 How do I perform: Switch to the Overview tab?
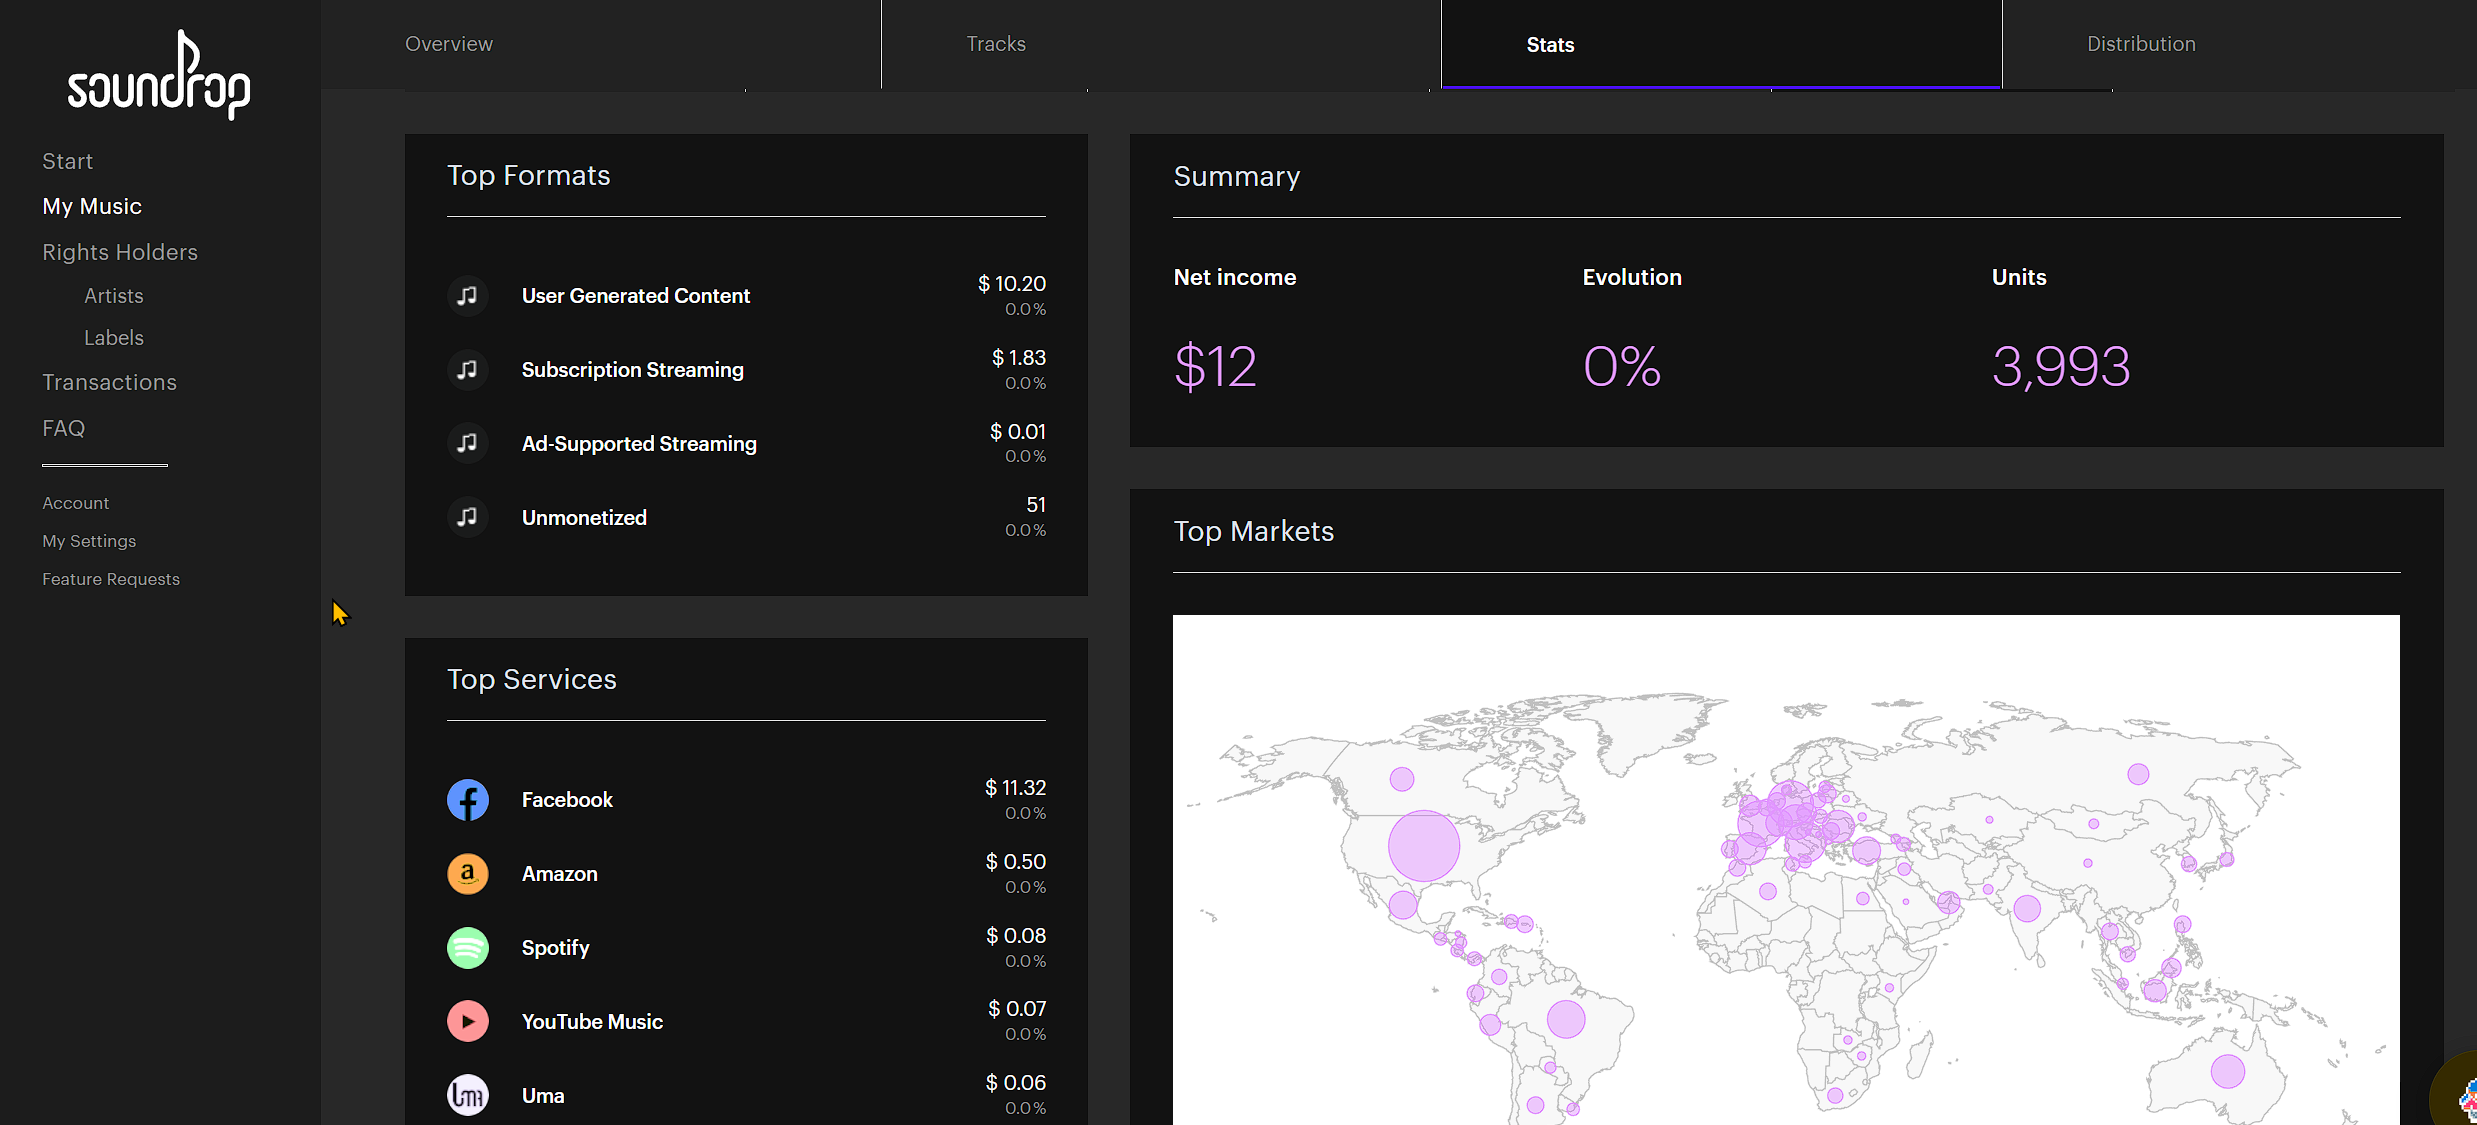click(449, 44)
